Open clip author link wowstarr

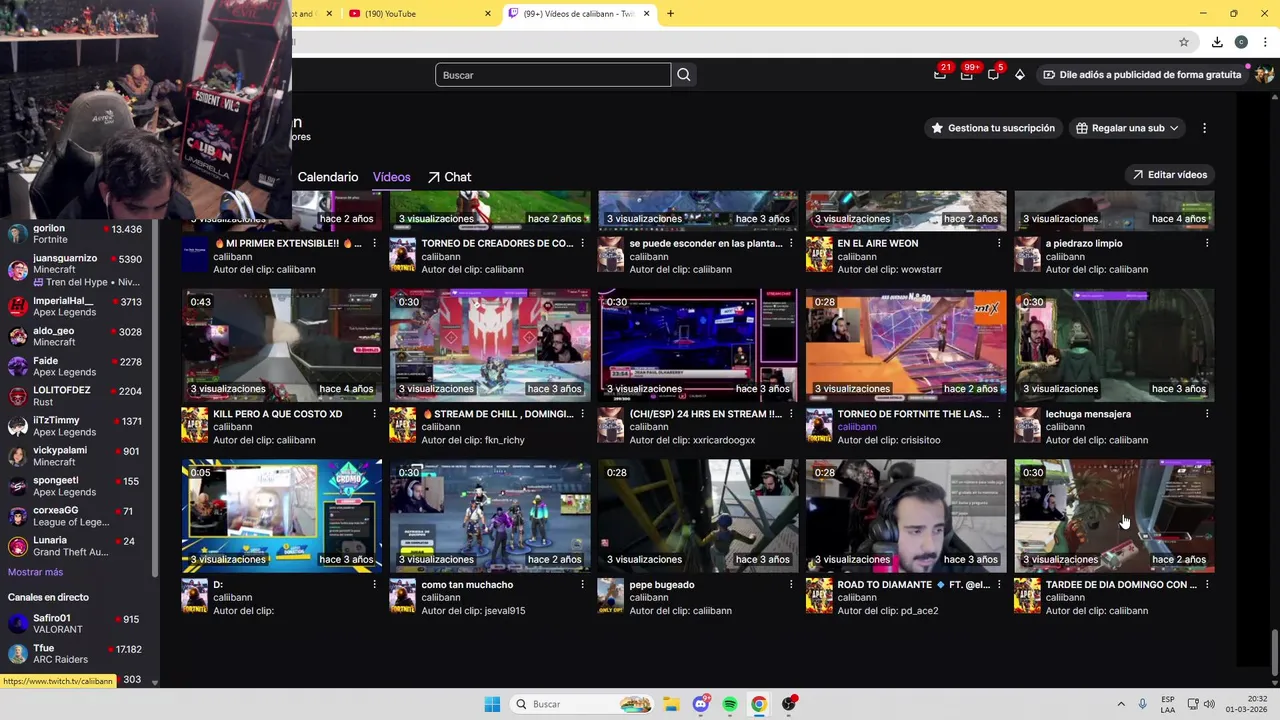click(918, 269)
